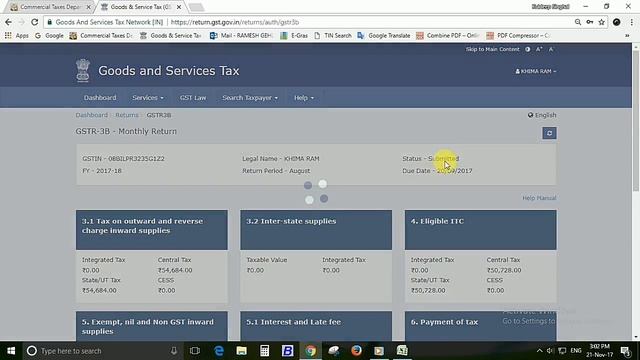The width and height of the screenshot is (640, 360).
Task: Click the national emblem logo
Action: point(83,71)
